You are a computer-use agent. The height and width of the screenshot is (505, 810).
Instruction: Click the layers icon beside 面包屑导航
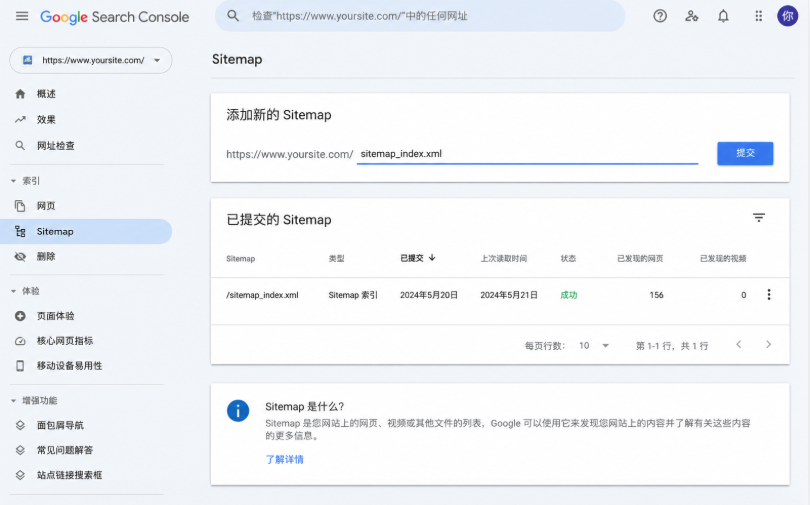(20, 425)
